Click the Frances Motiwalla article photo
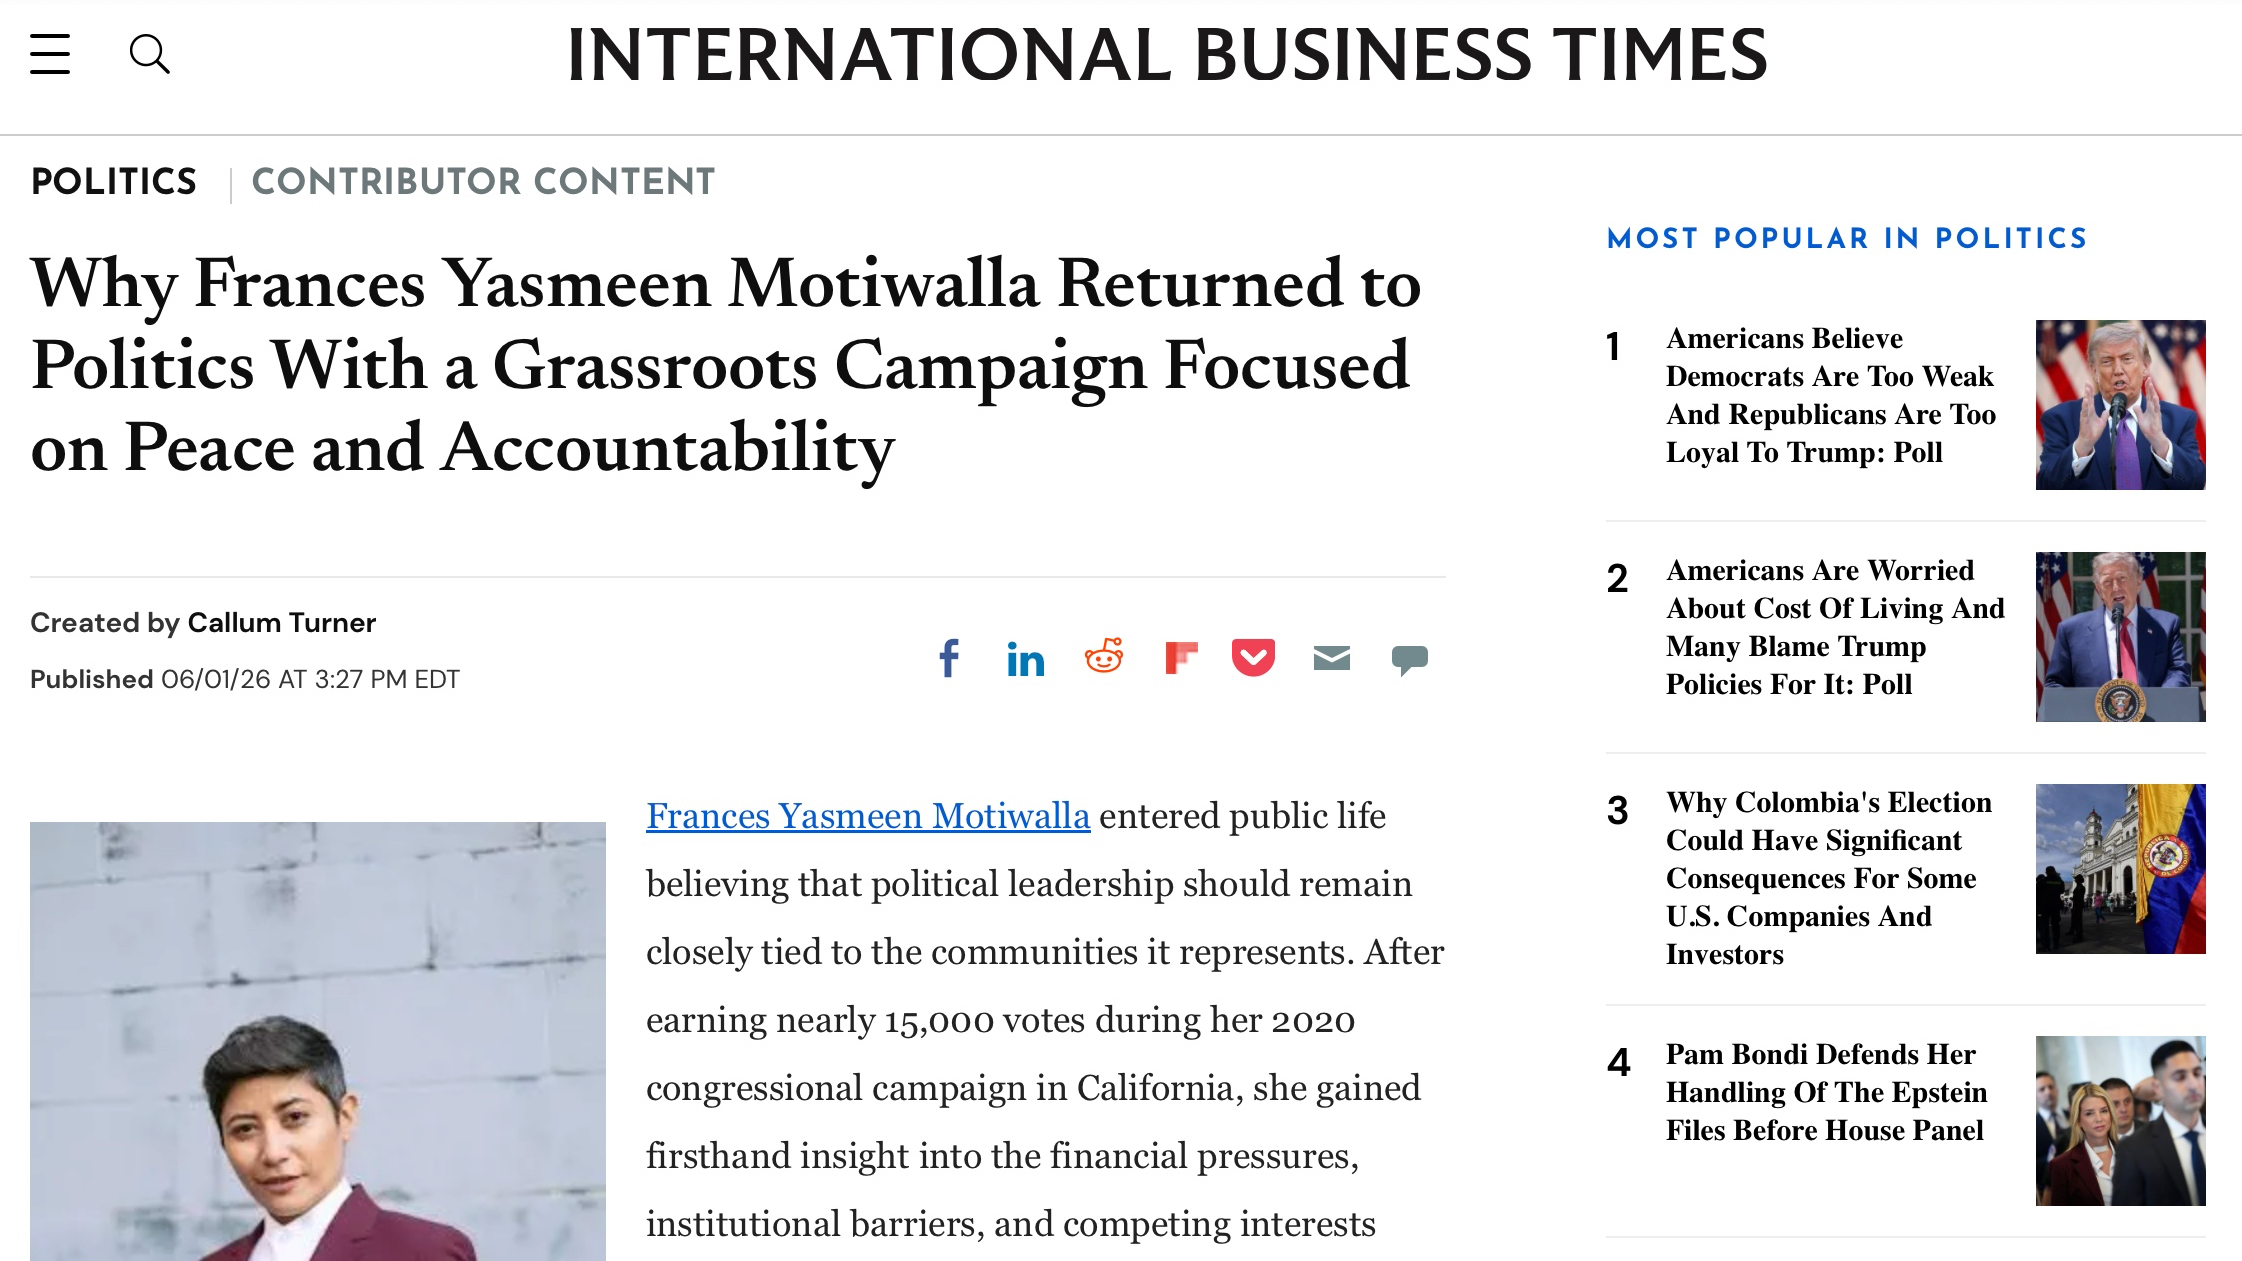 coord(318,1041)
